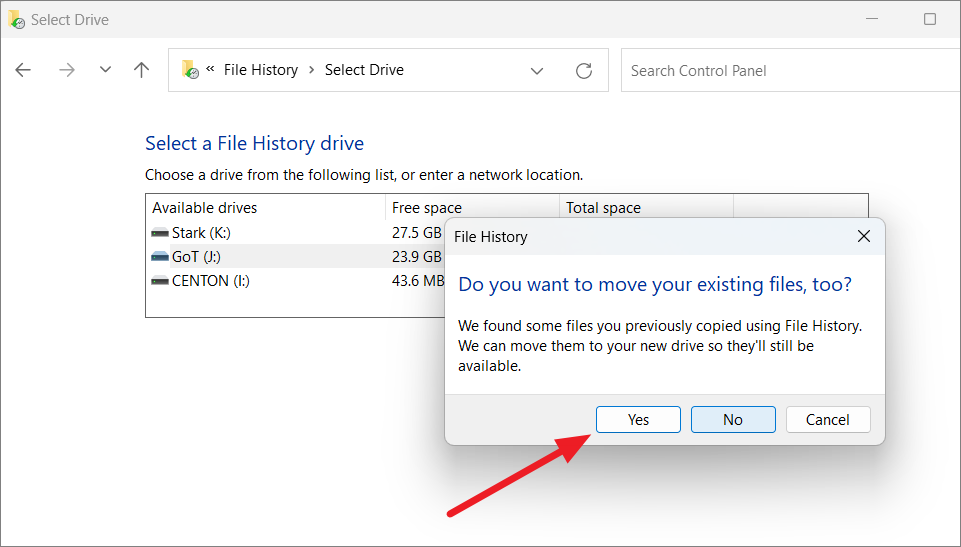Sort by the Free space column
961x547 pixels.
[427, 208]
